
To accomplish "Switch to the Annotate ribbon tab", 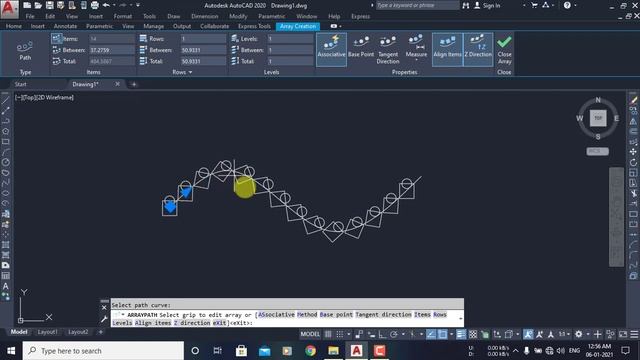I will (x=65, y=26).
